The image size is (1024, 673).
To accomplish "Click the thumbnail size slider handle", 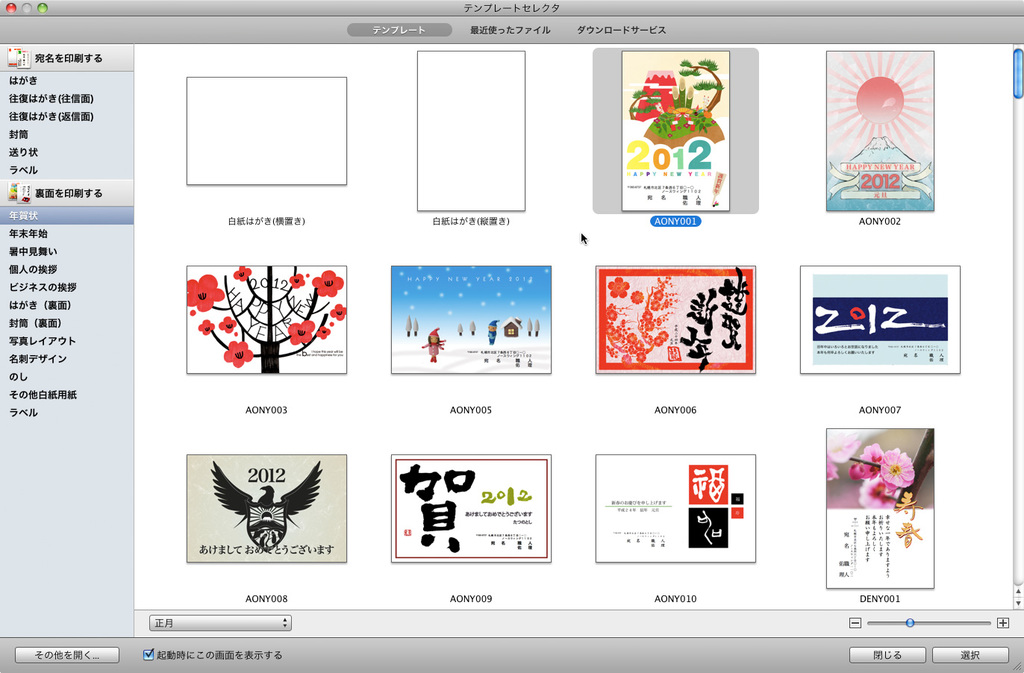I will point(910,623).
